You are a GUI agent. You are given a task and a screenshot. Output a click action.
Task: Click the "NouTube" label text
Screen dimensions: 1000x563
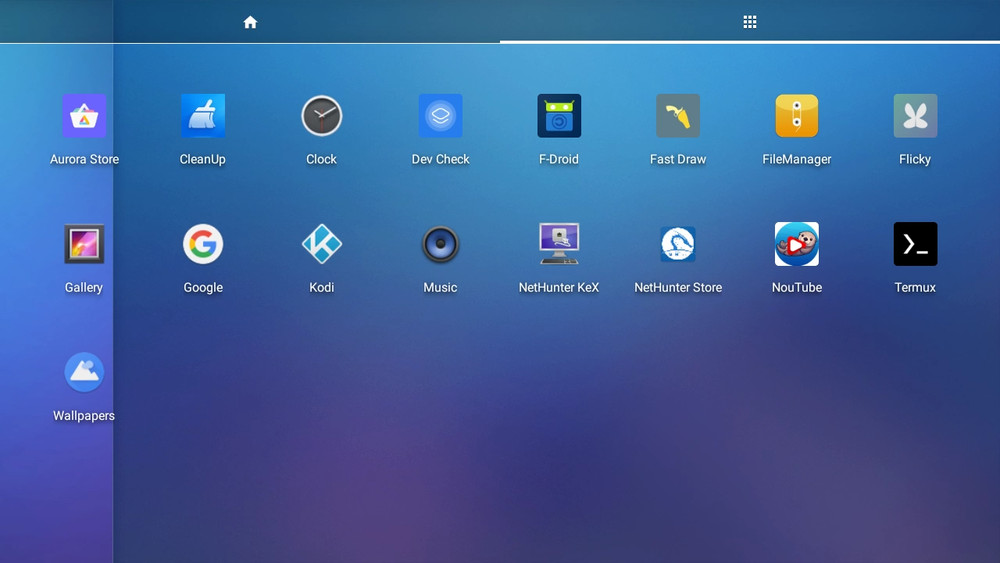797,288
